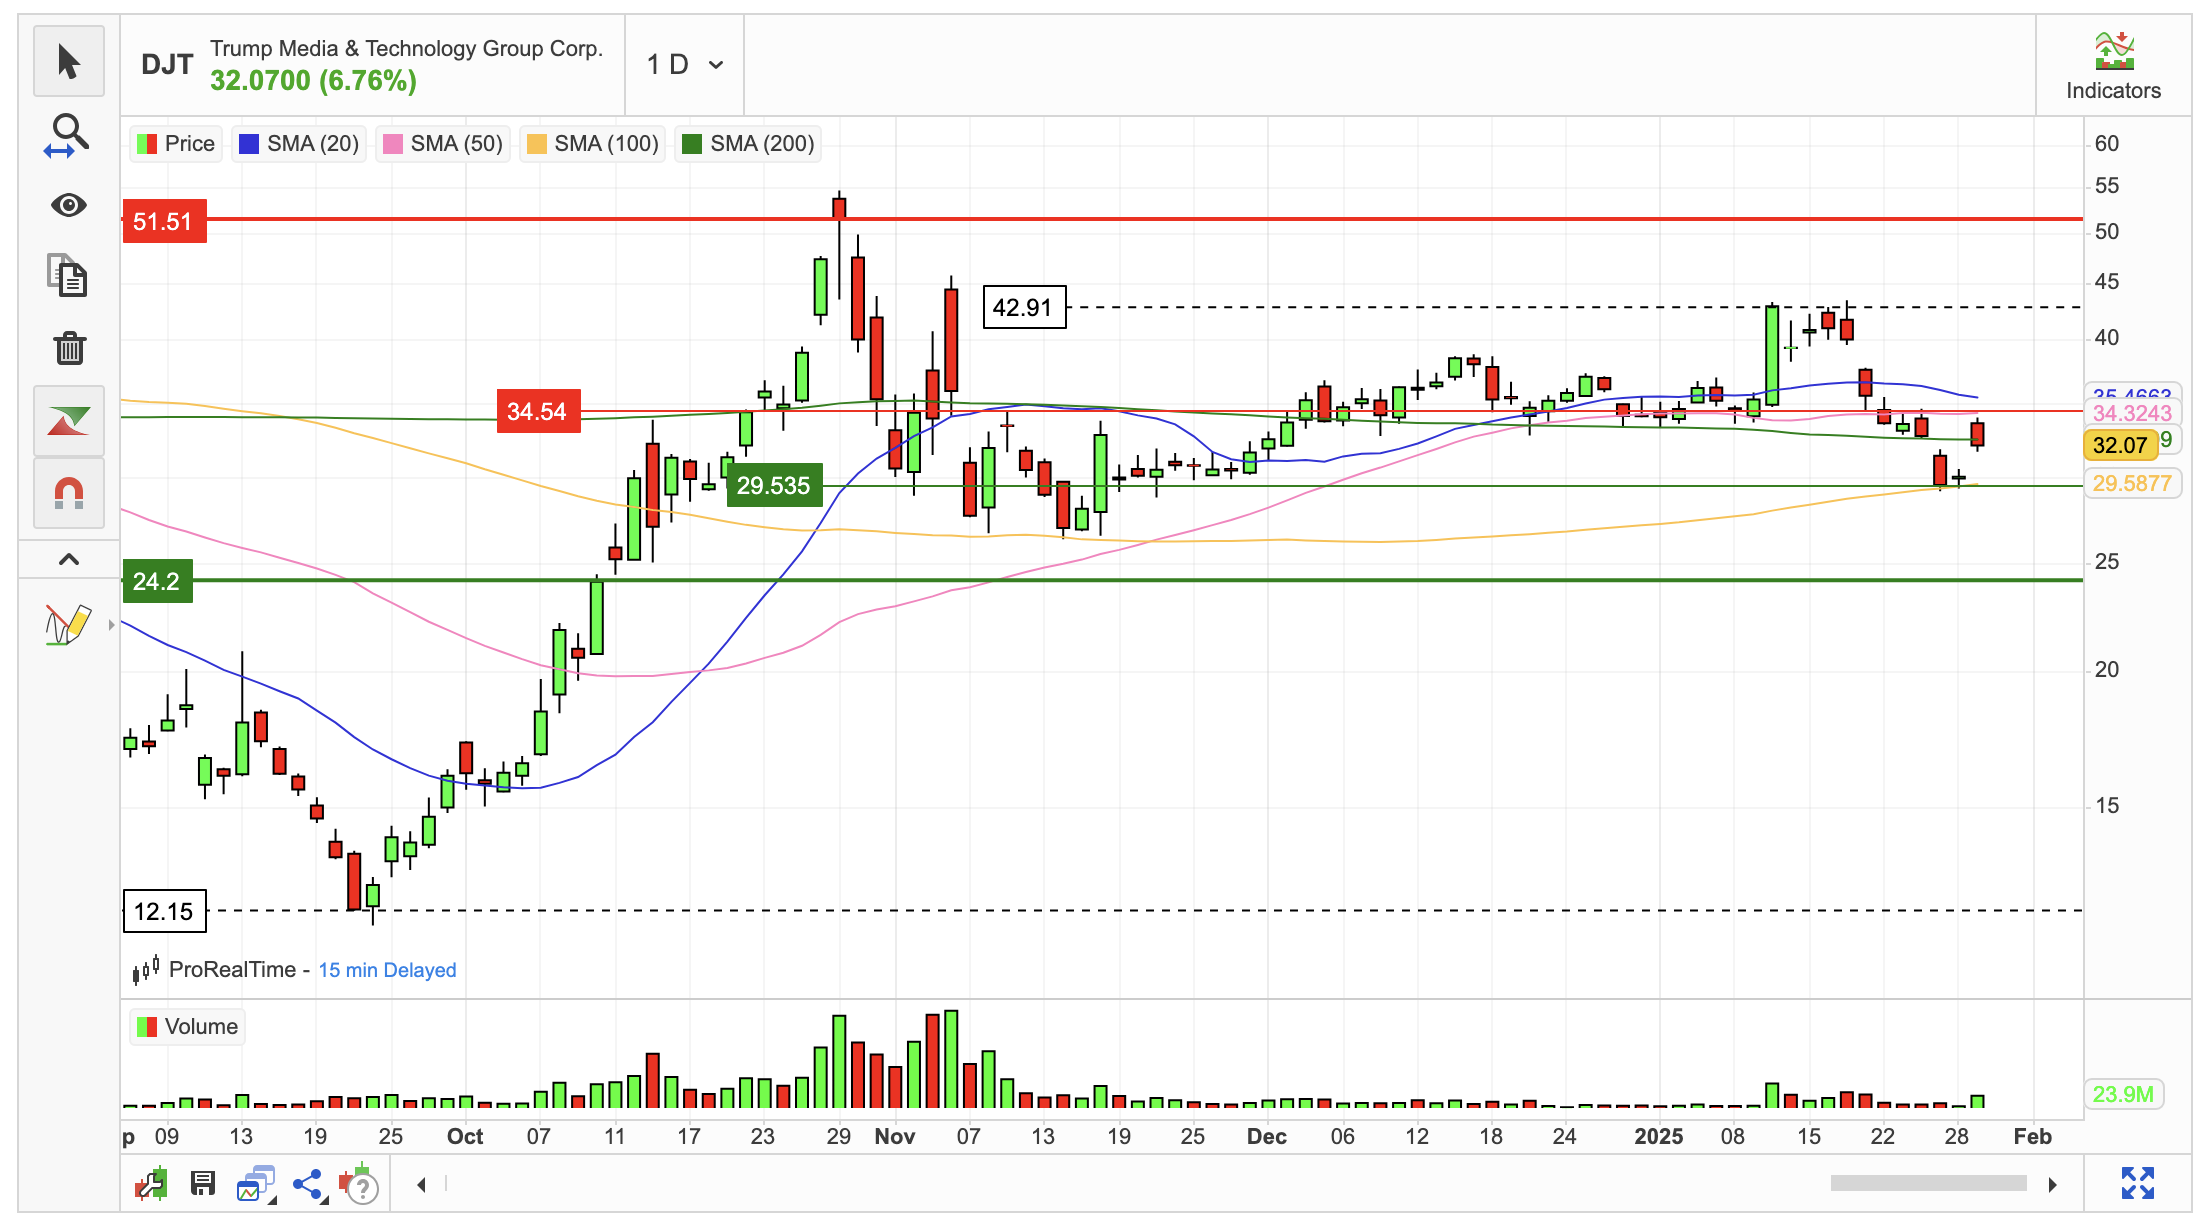
Task: Open the 15 min Delayed link
Action: (387, 970)
